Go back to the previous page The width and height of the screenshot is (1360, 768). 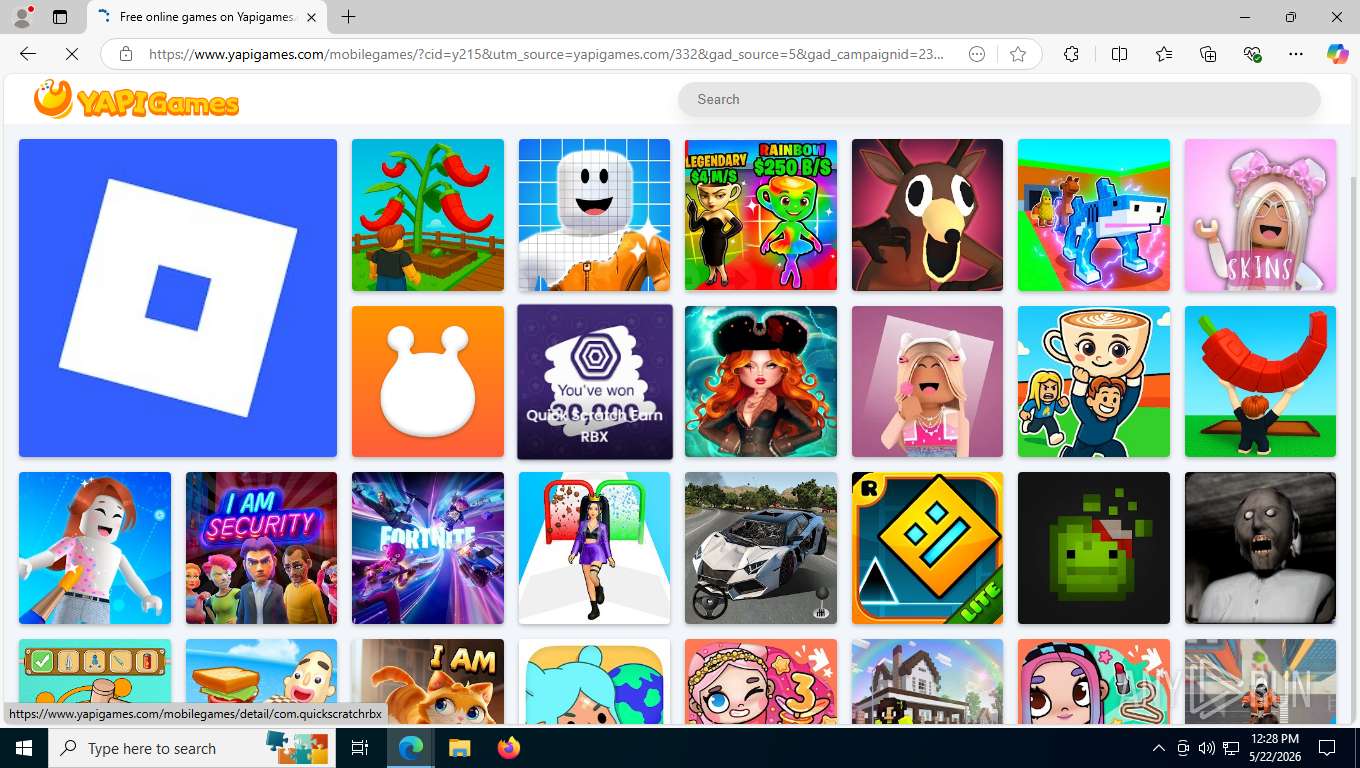28,54
